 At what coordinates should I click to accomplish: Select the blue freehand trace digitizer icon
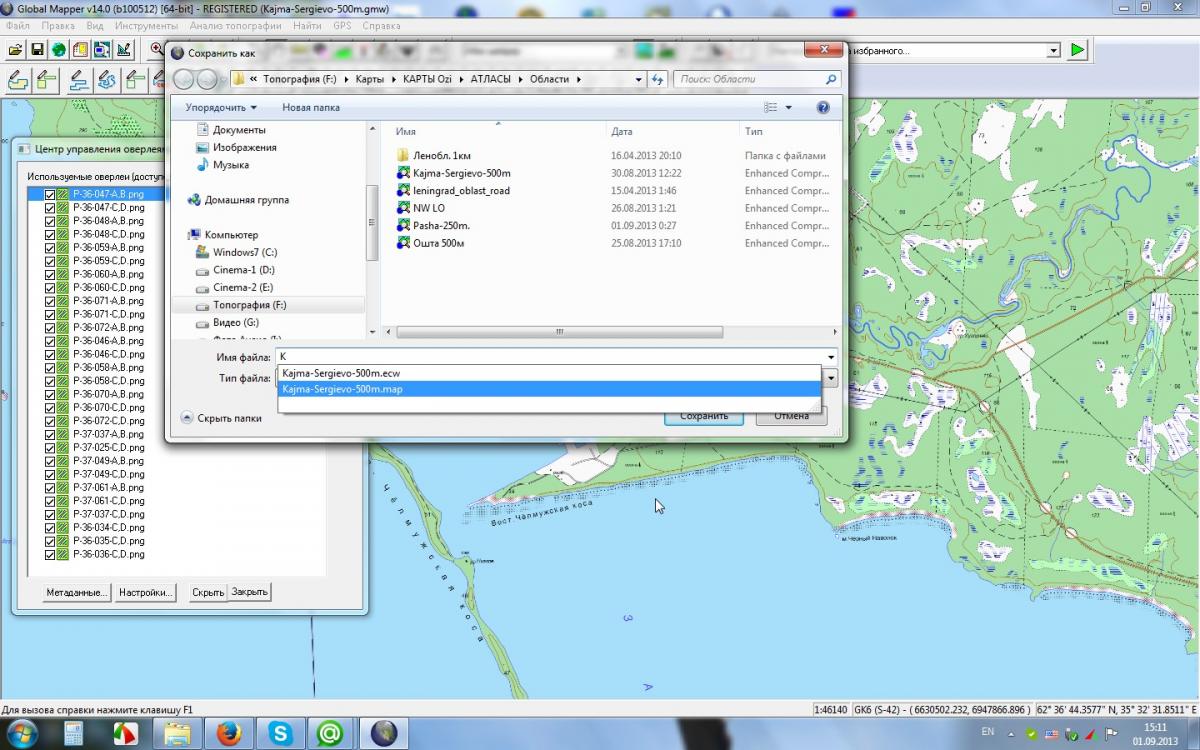[107, 80]
